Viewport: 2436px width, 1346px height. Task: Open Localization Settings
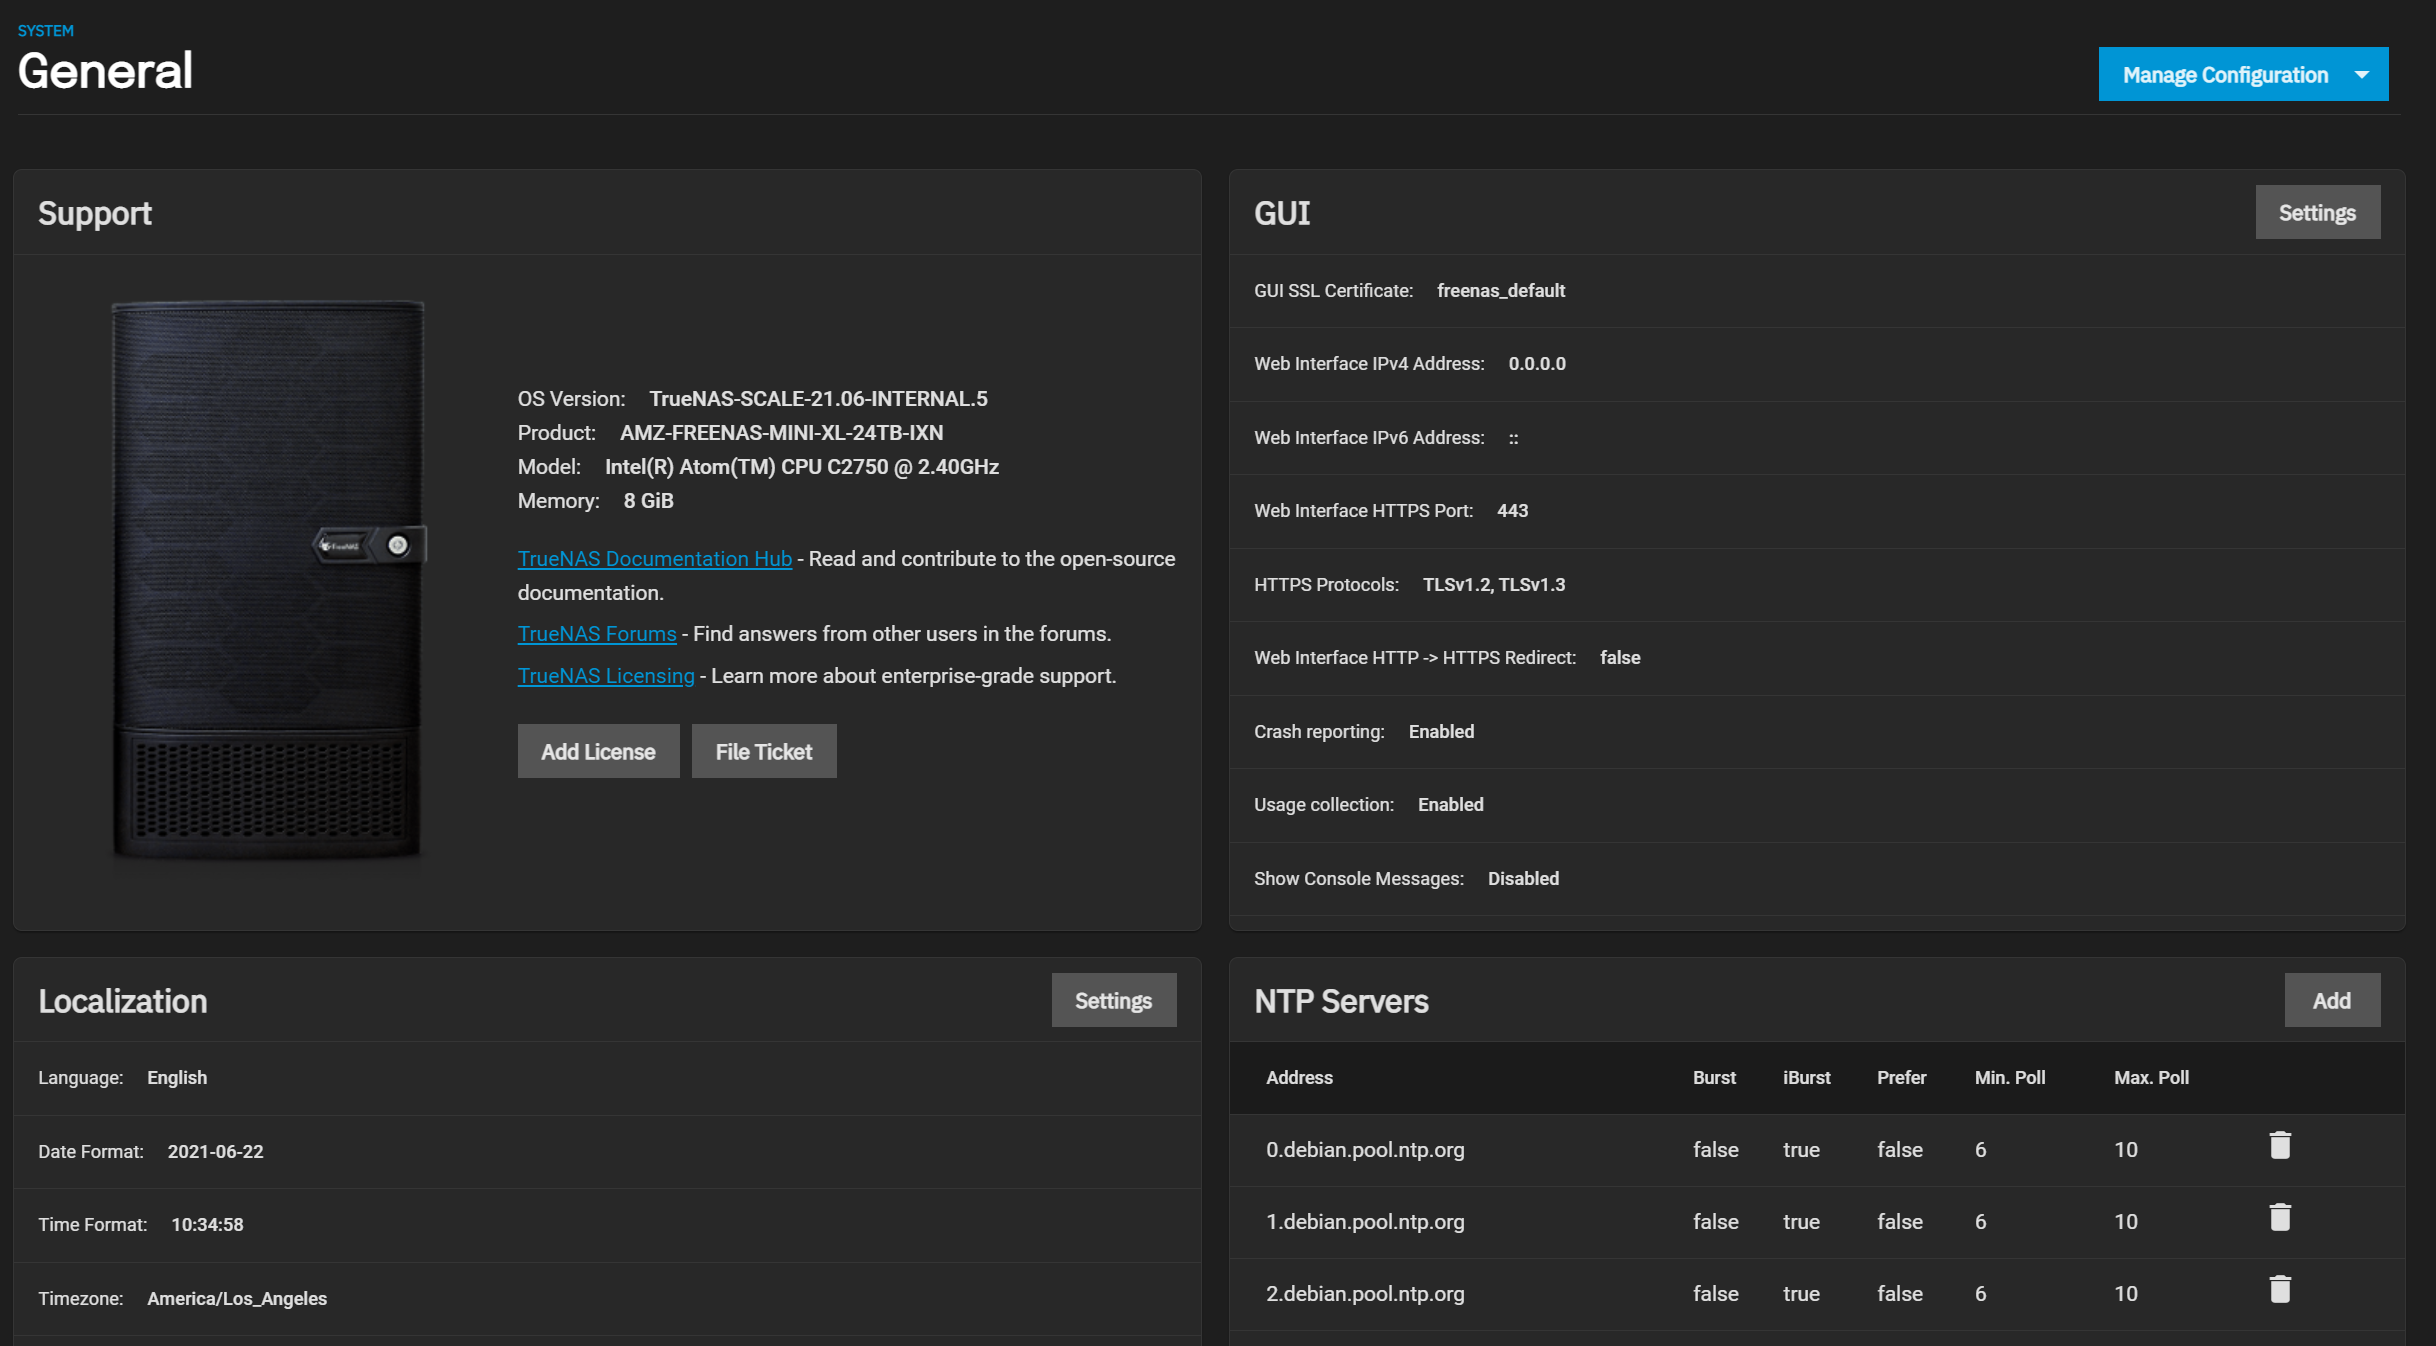[x=1112, y=1001]
